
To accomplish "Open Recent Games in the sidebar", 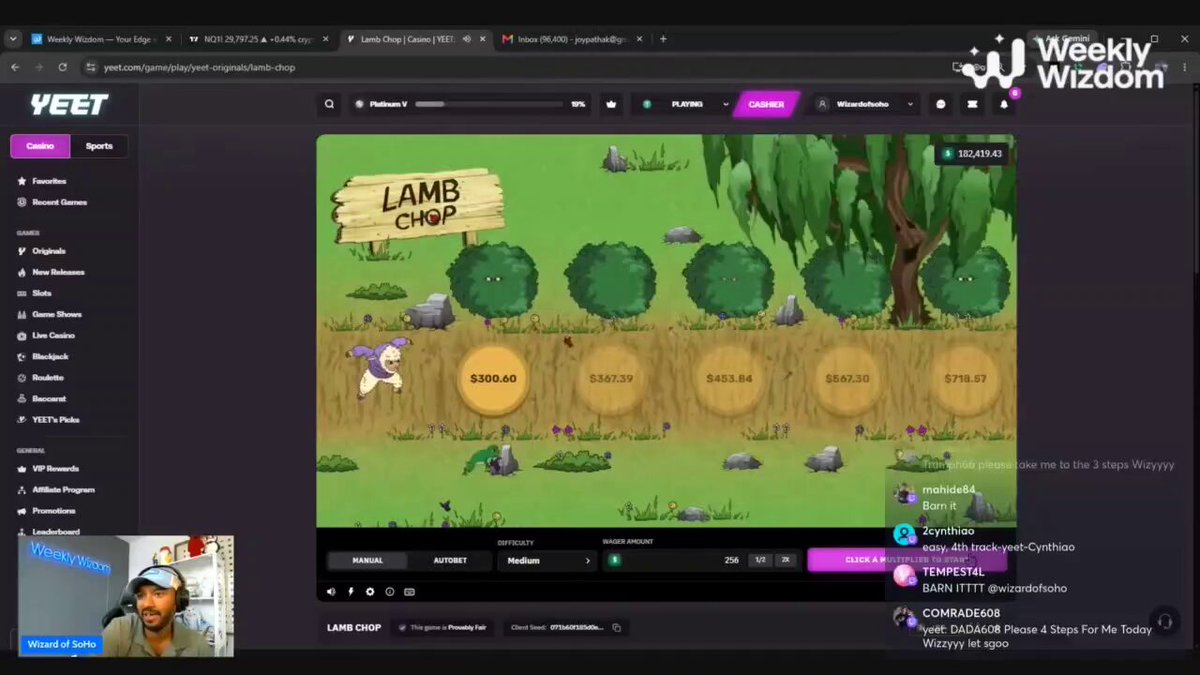I will coord(59,202).
